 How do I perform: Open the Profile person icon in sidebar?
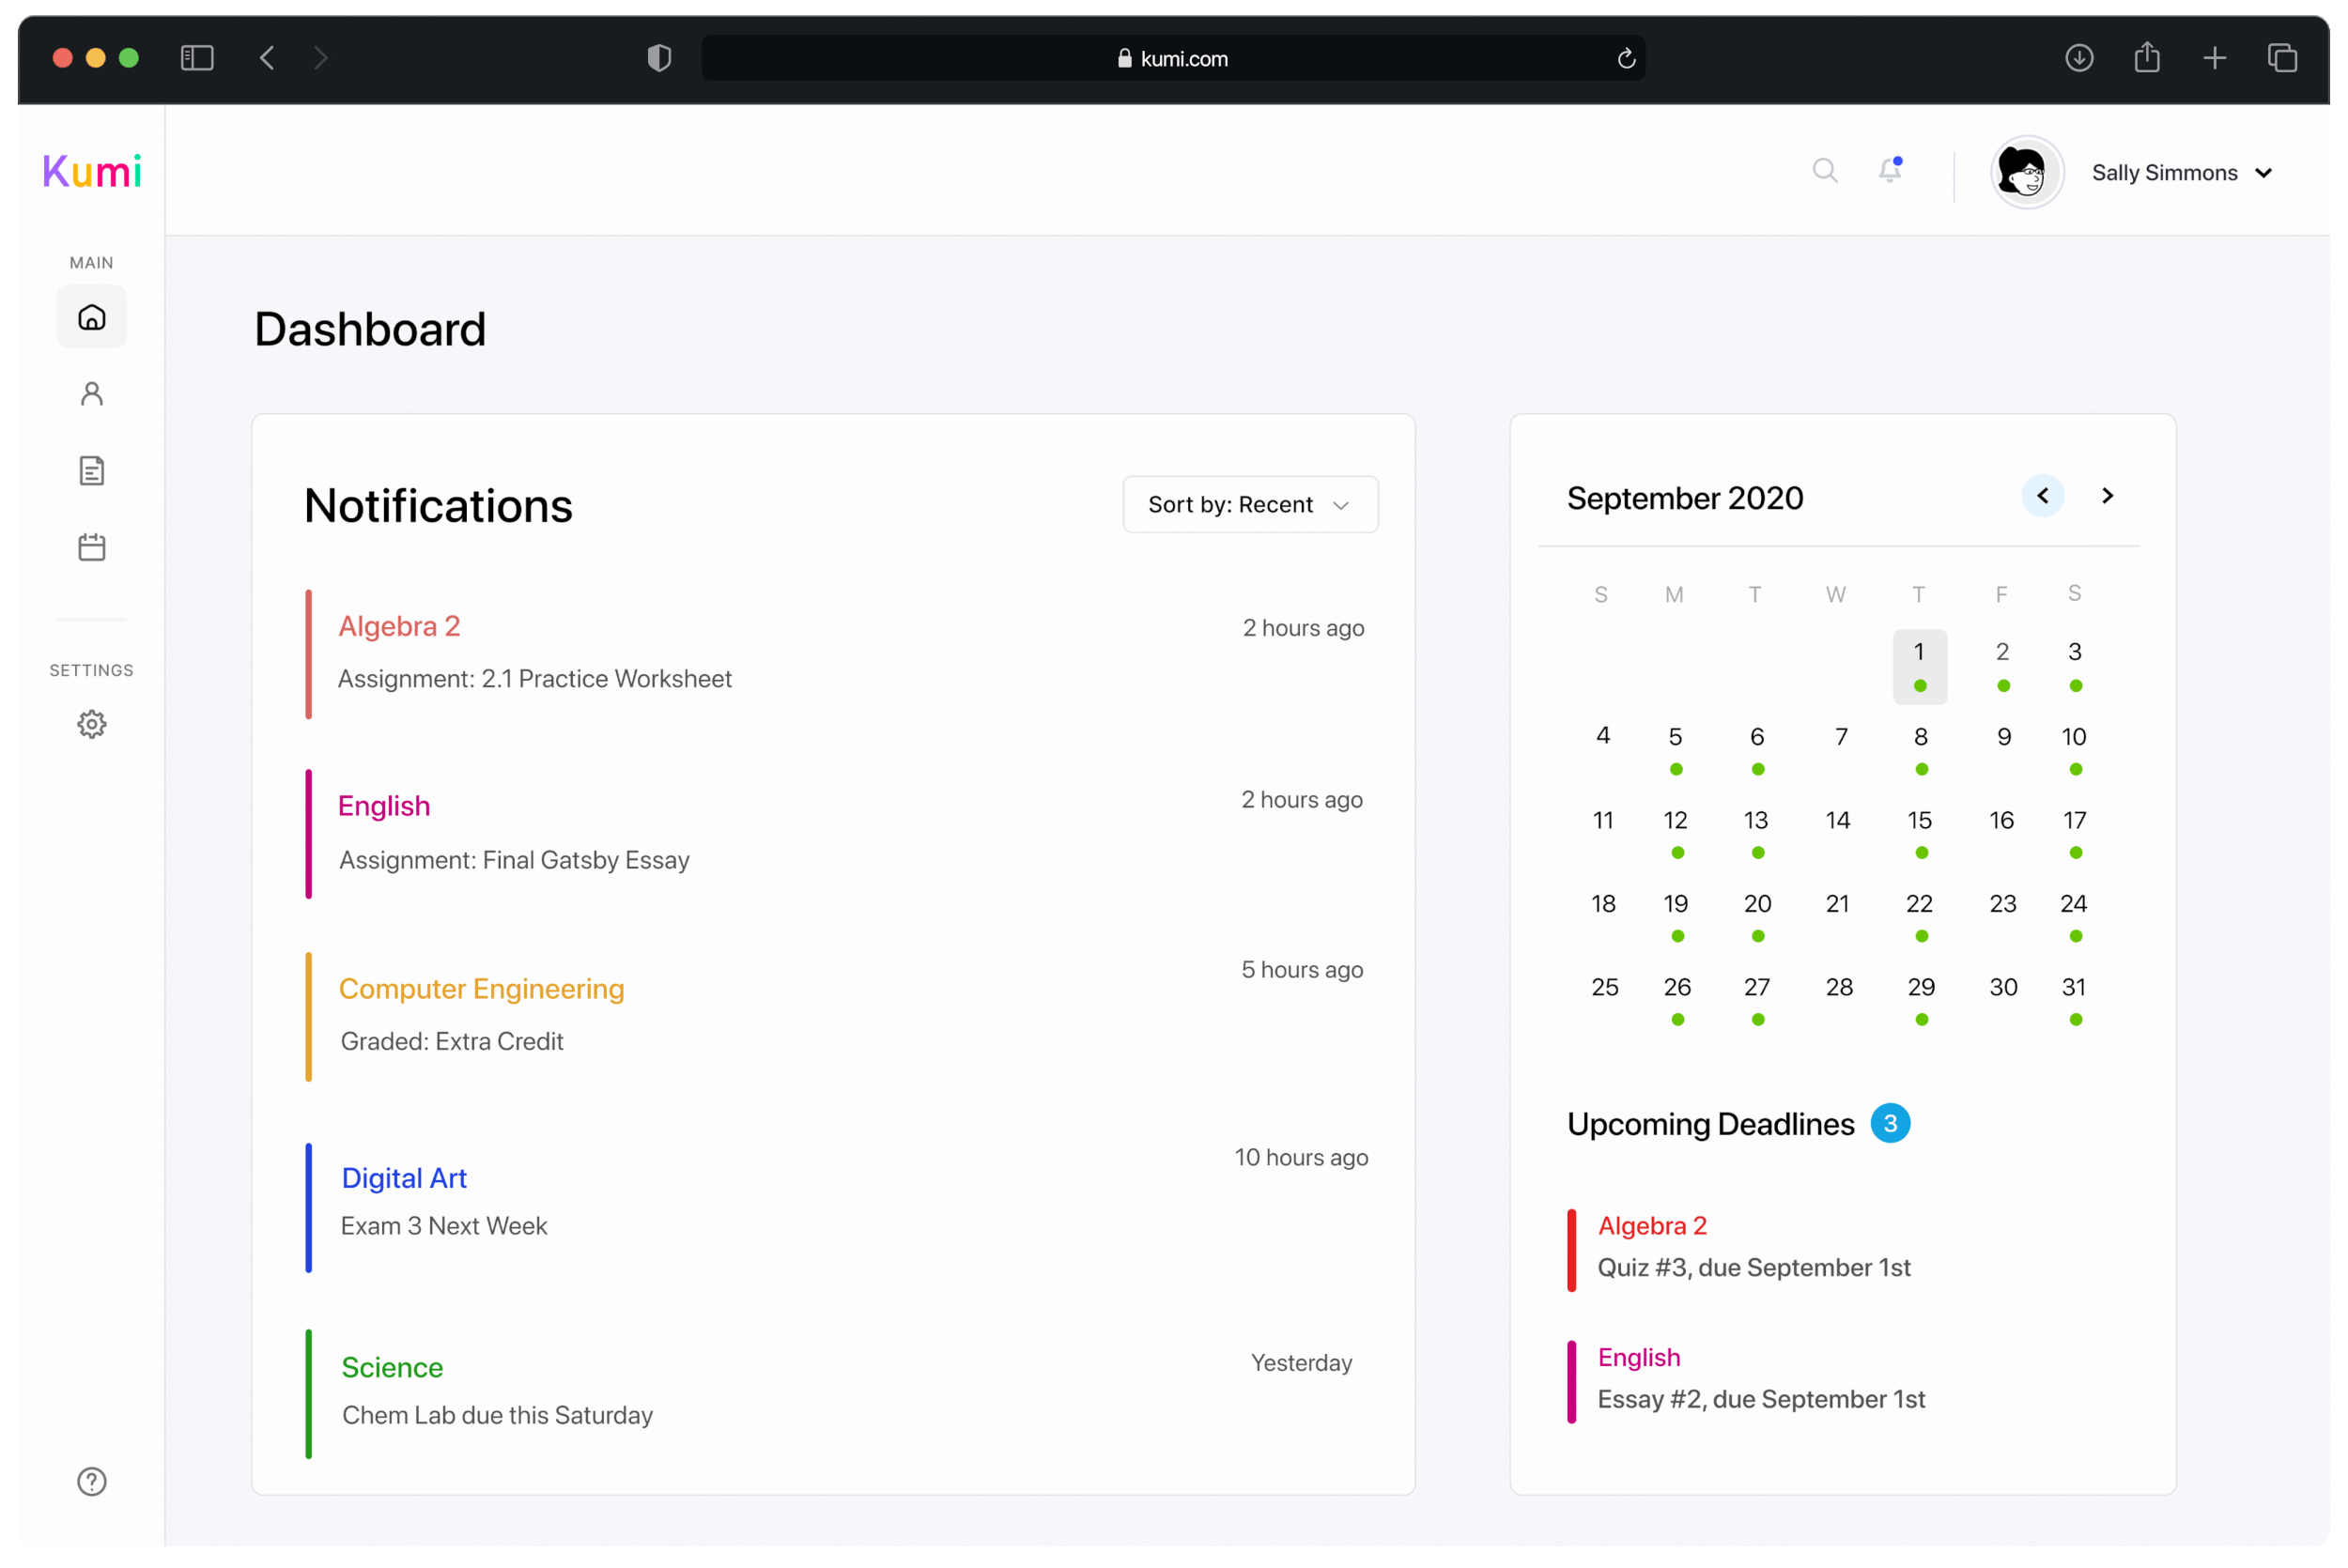pos(91,394)
